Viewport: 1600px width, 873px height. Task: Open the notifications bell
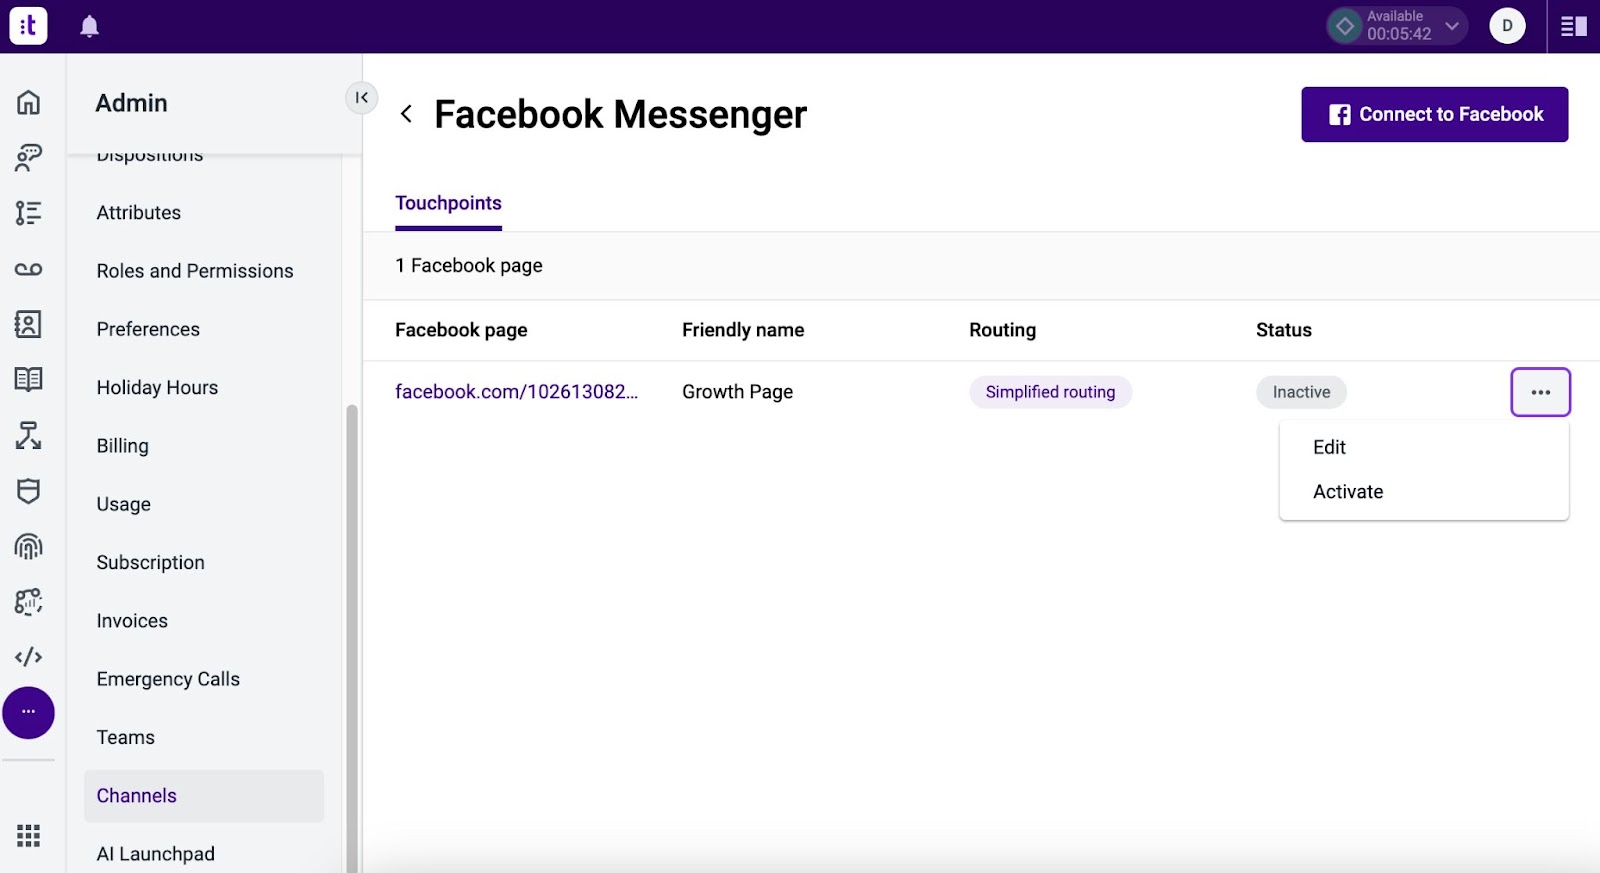pyautogui.click(x=89, y=26)
